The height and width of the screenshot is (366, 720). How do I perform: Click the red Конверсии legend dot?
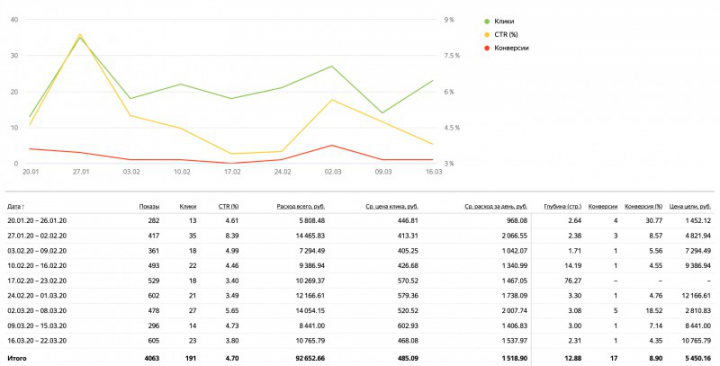pos(487,48)
